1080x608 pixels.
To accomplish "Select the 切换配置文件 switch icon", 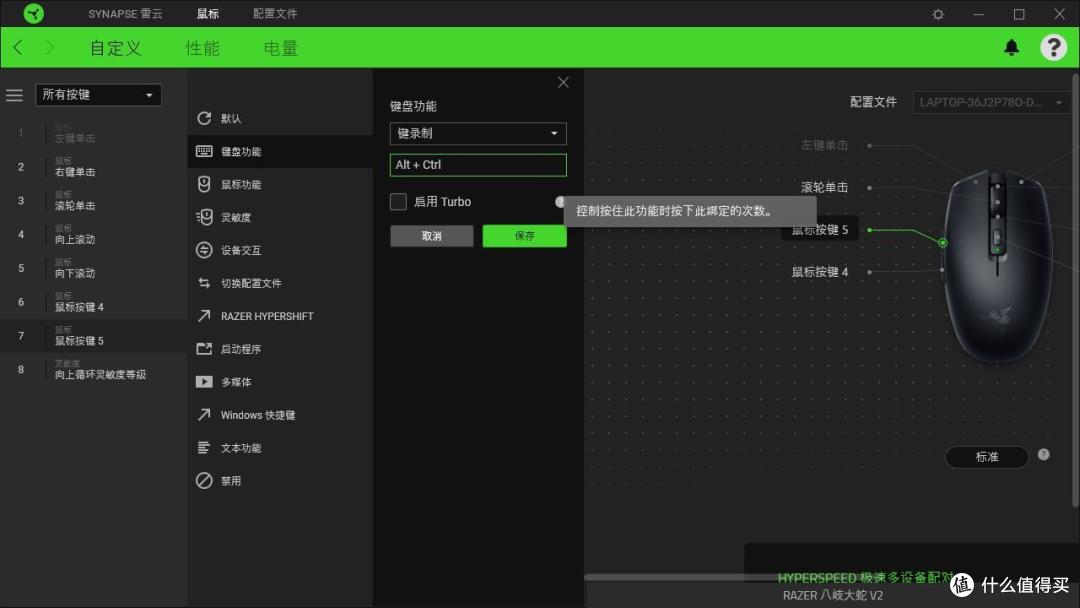I will pos(204,283).
